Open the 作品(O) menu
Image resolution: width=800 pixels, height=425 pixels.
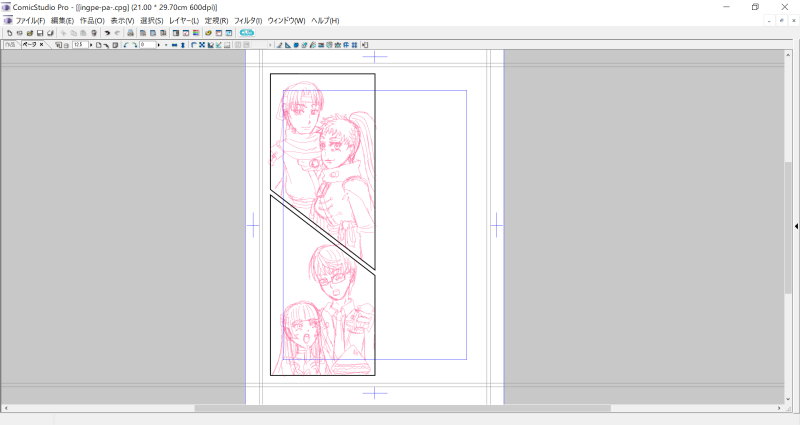click(x=92, y=20)
